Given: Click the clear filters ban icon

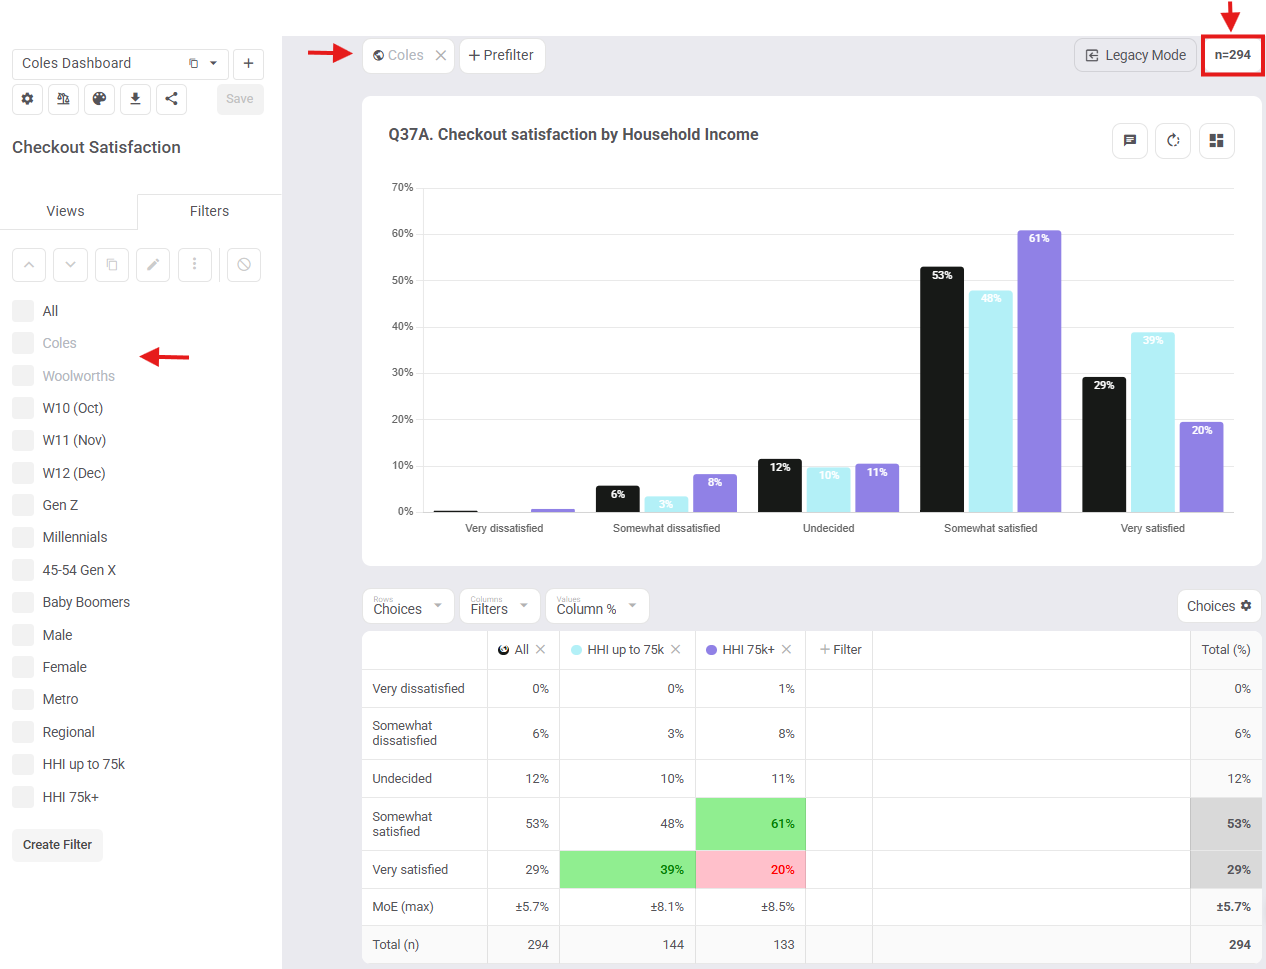Looking at the screenshot, I should coord(244,265).
